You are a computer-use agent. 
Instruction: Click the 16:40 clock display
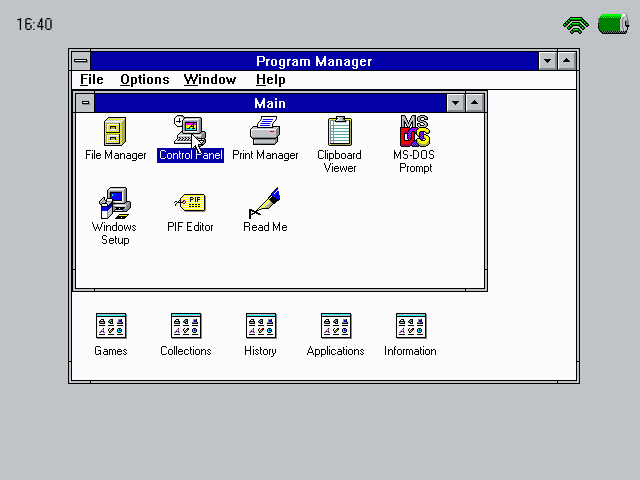(34, 24)
